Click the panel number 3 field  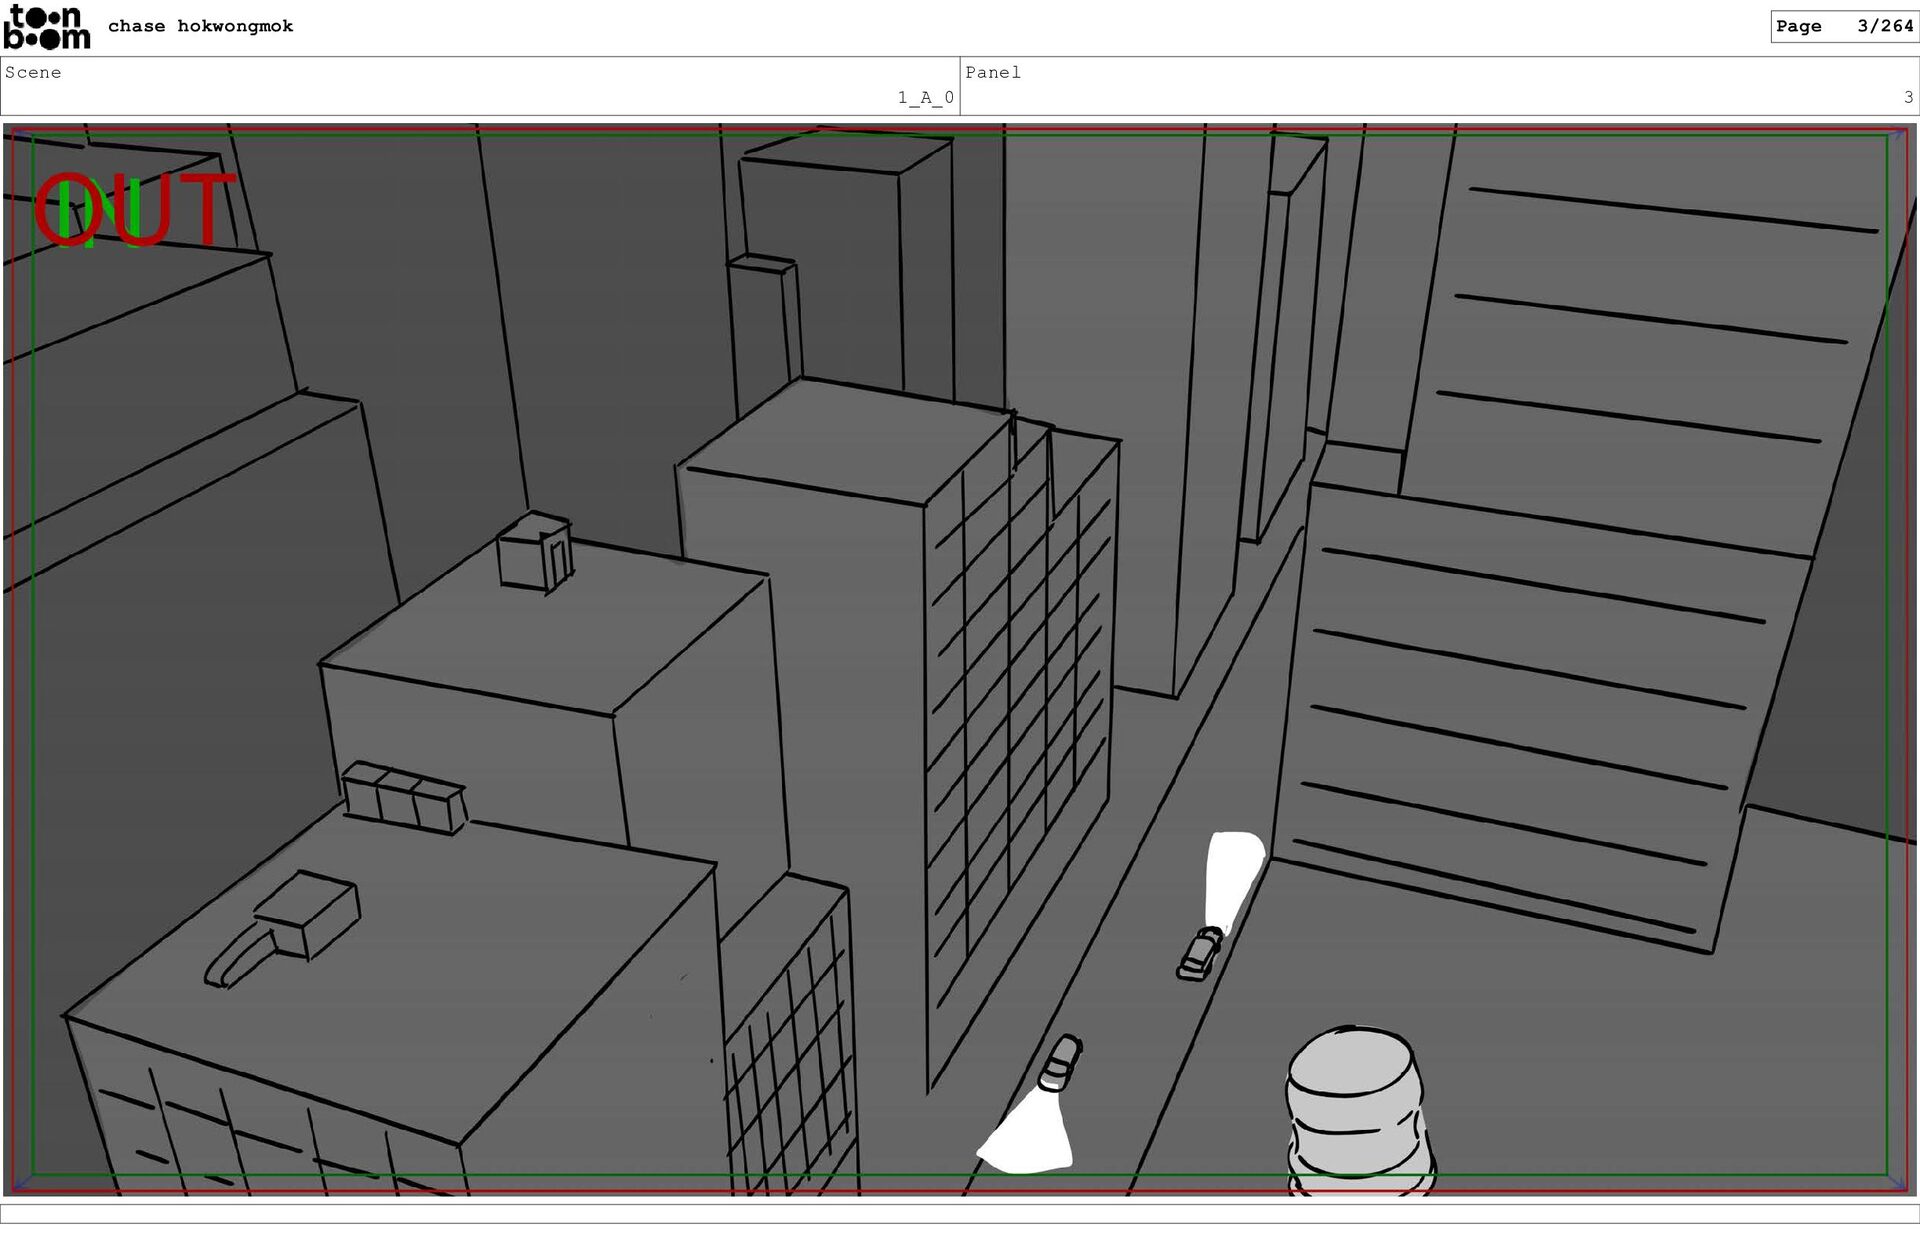1907,98
